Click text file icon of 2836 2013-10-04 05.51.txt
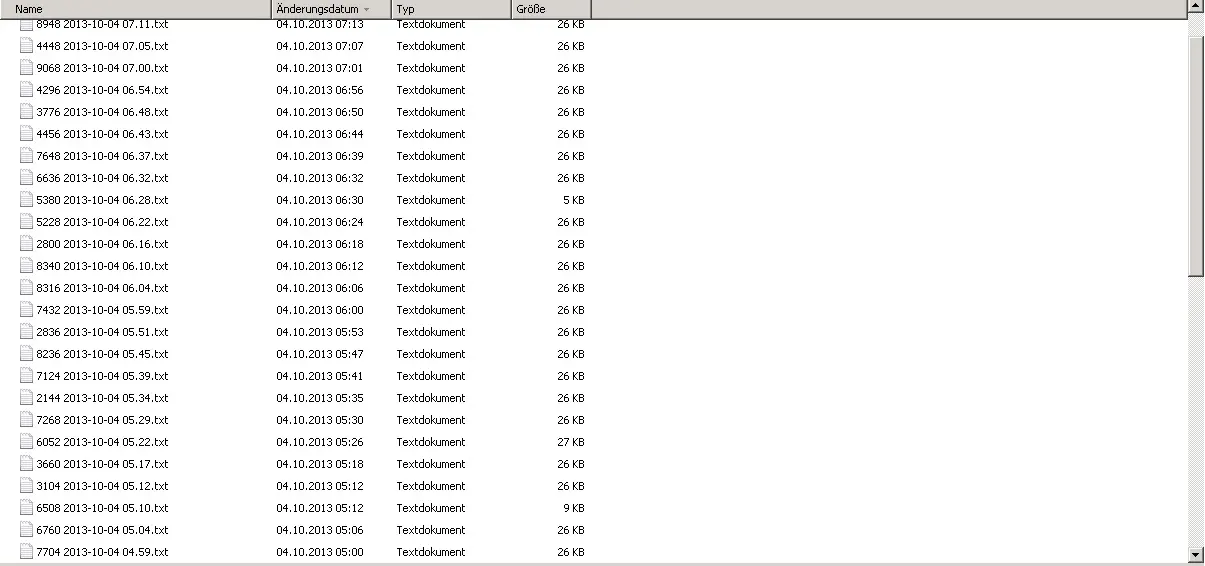1205x566 pixels. point(27,332)
